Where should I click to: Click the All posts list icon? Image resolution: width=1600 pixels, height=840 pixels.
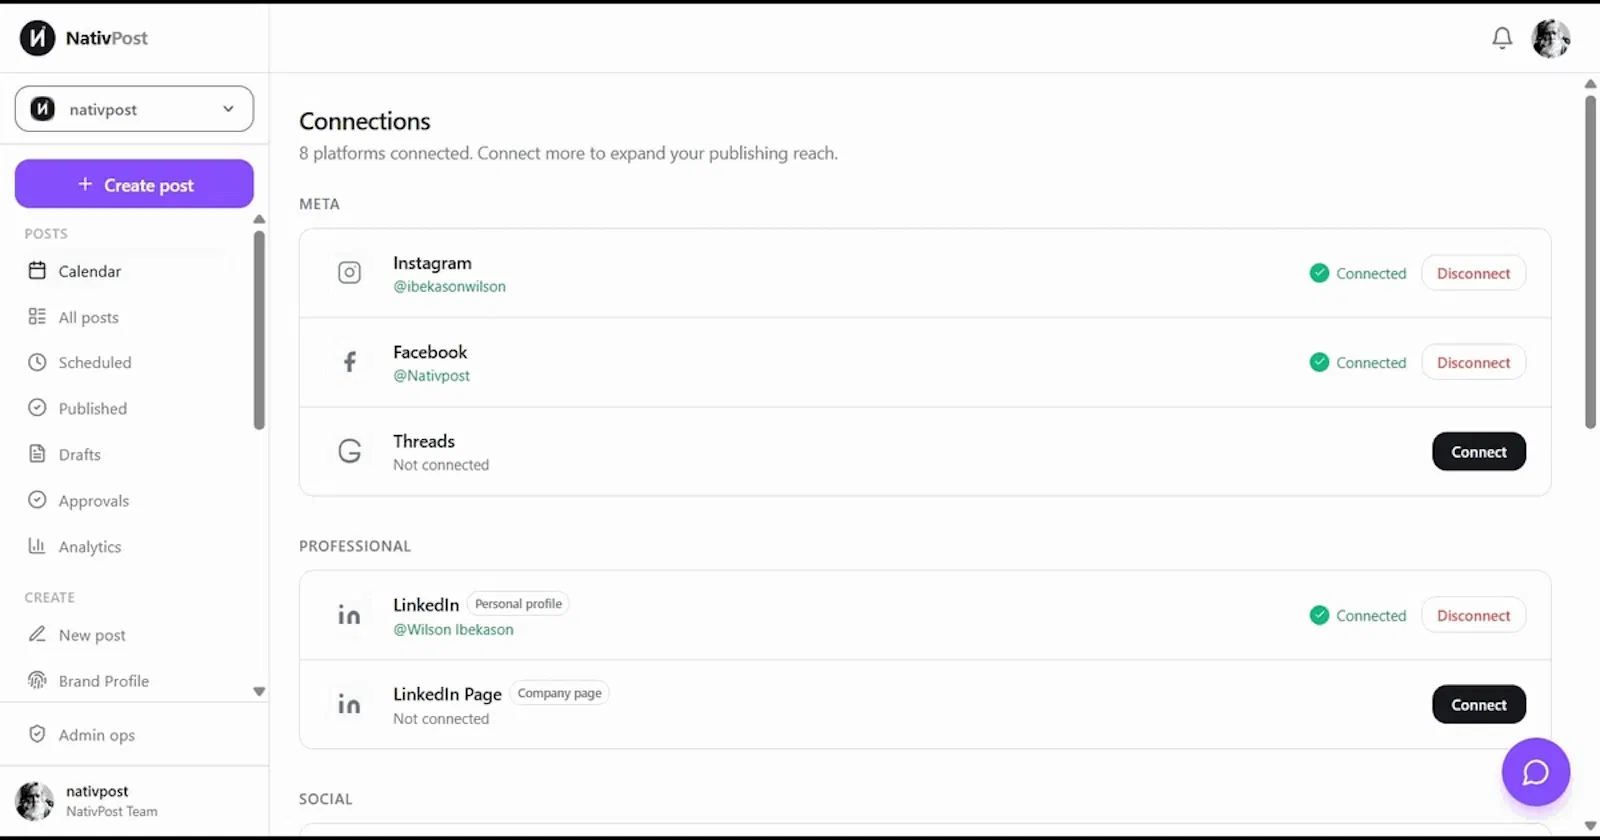click(x=37, y=316)
